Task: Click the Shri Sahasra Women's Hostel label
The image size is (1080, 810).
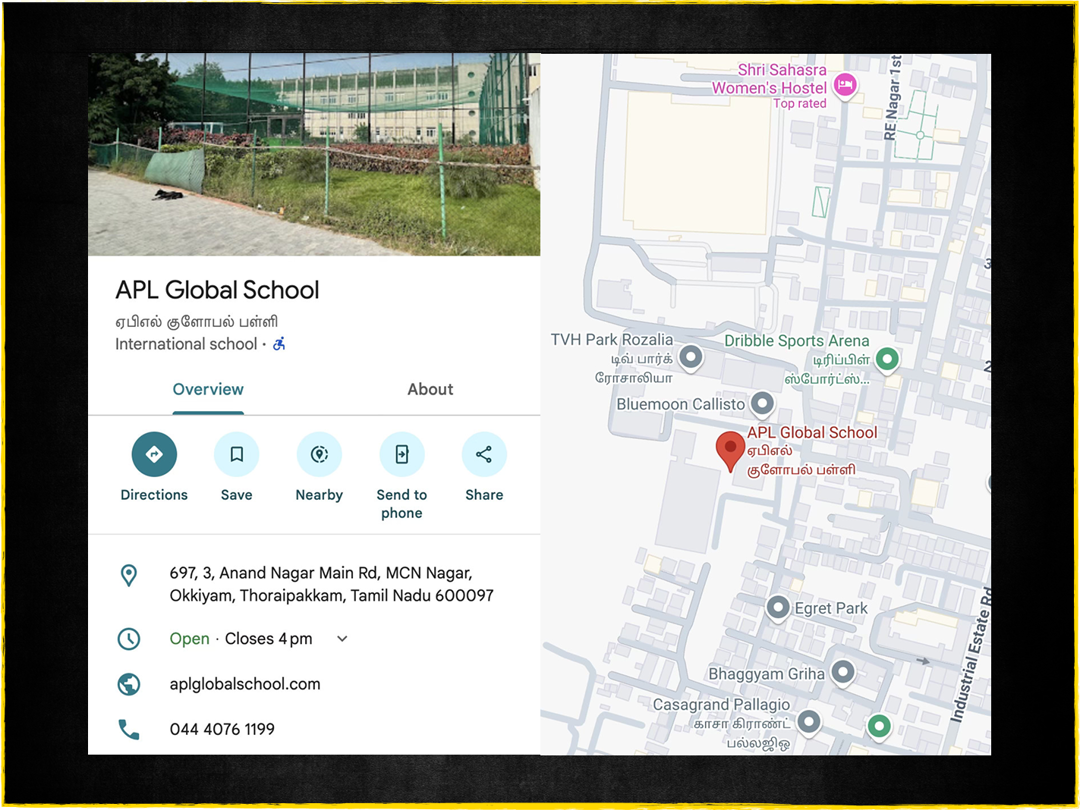Action: pos(769,79)
